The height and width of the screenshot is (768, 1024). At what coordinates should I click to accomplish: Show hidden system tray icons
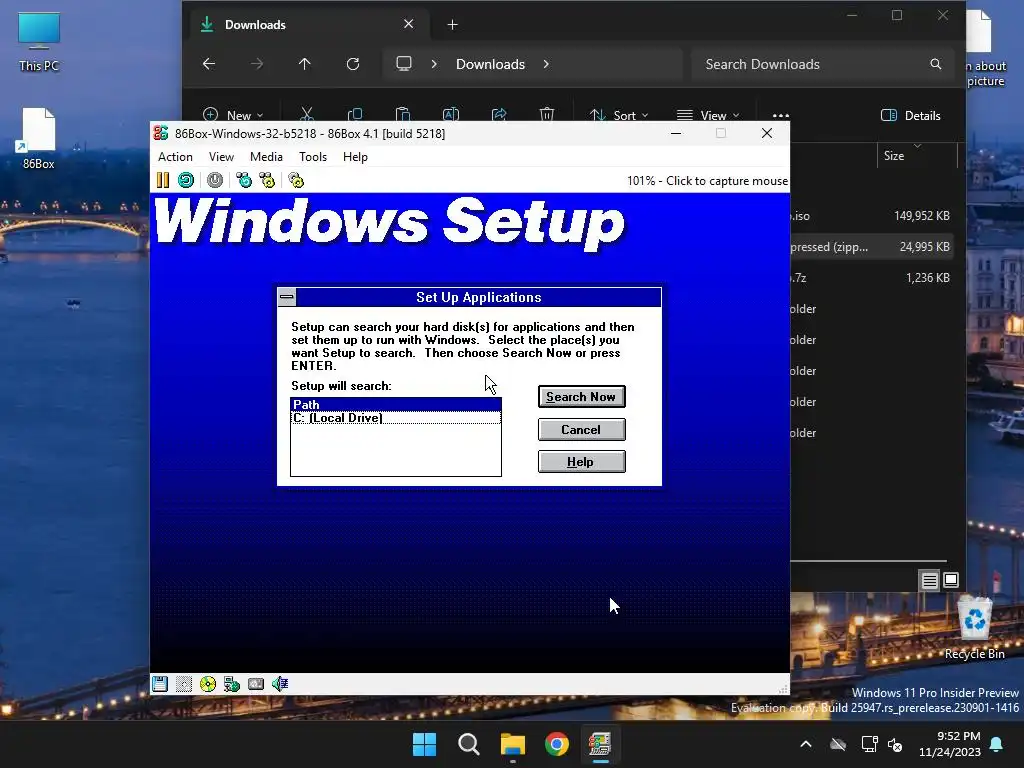[806, 744]
